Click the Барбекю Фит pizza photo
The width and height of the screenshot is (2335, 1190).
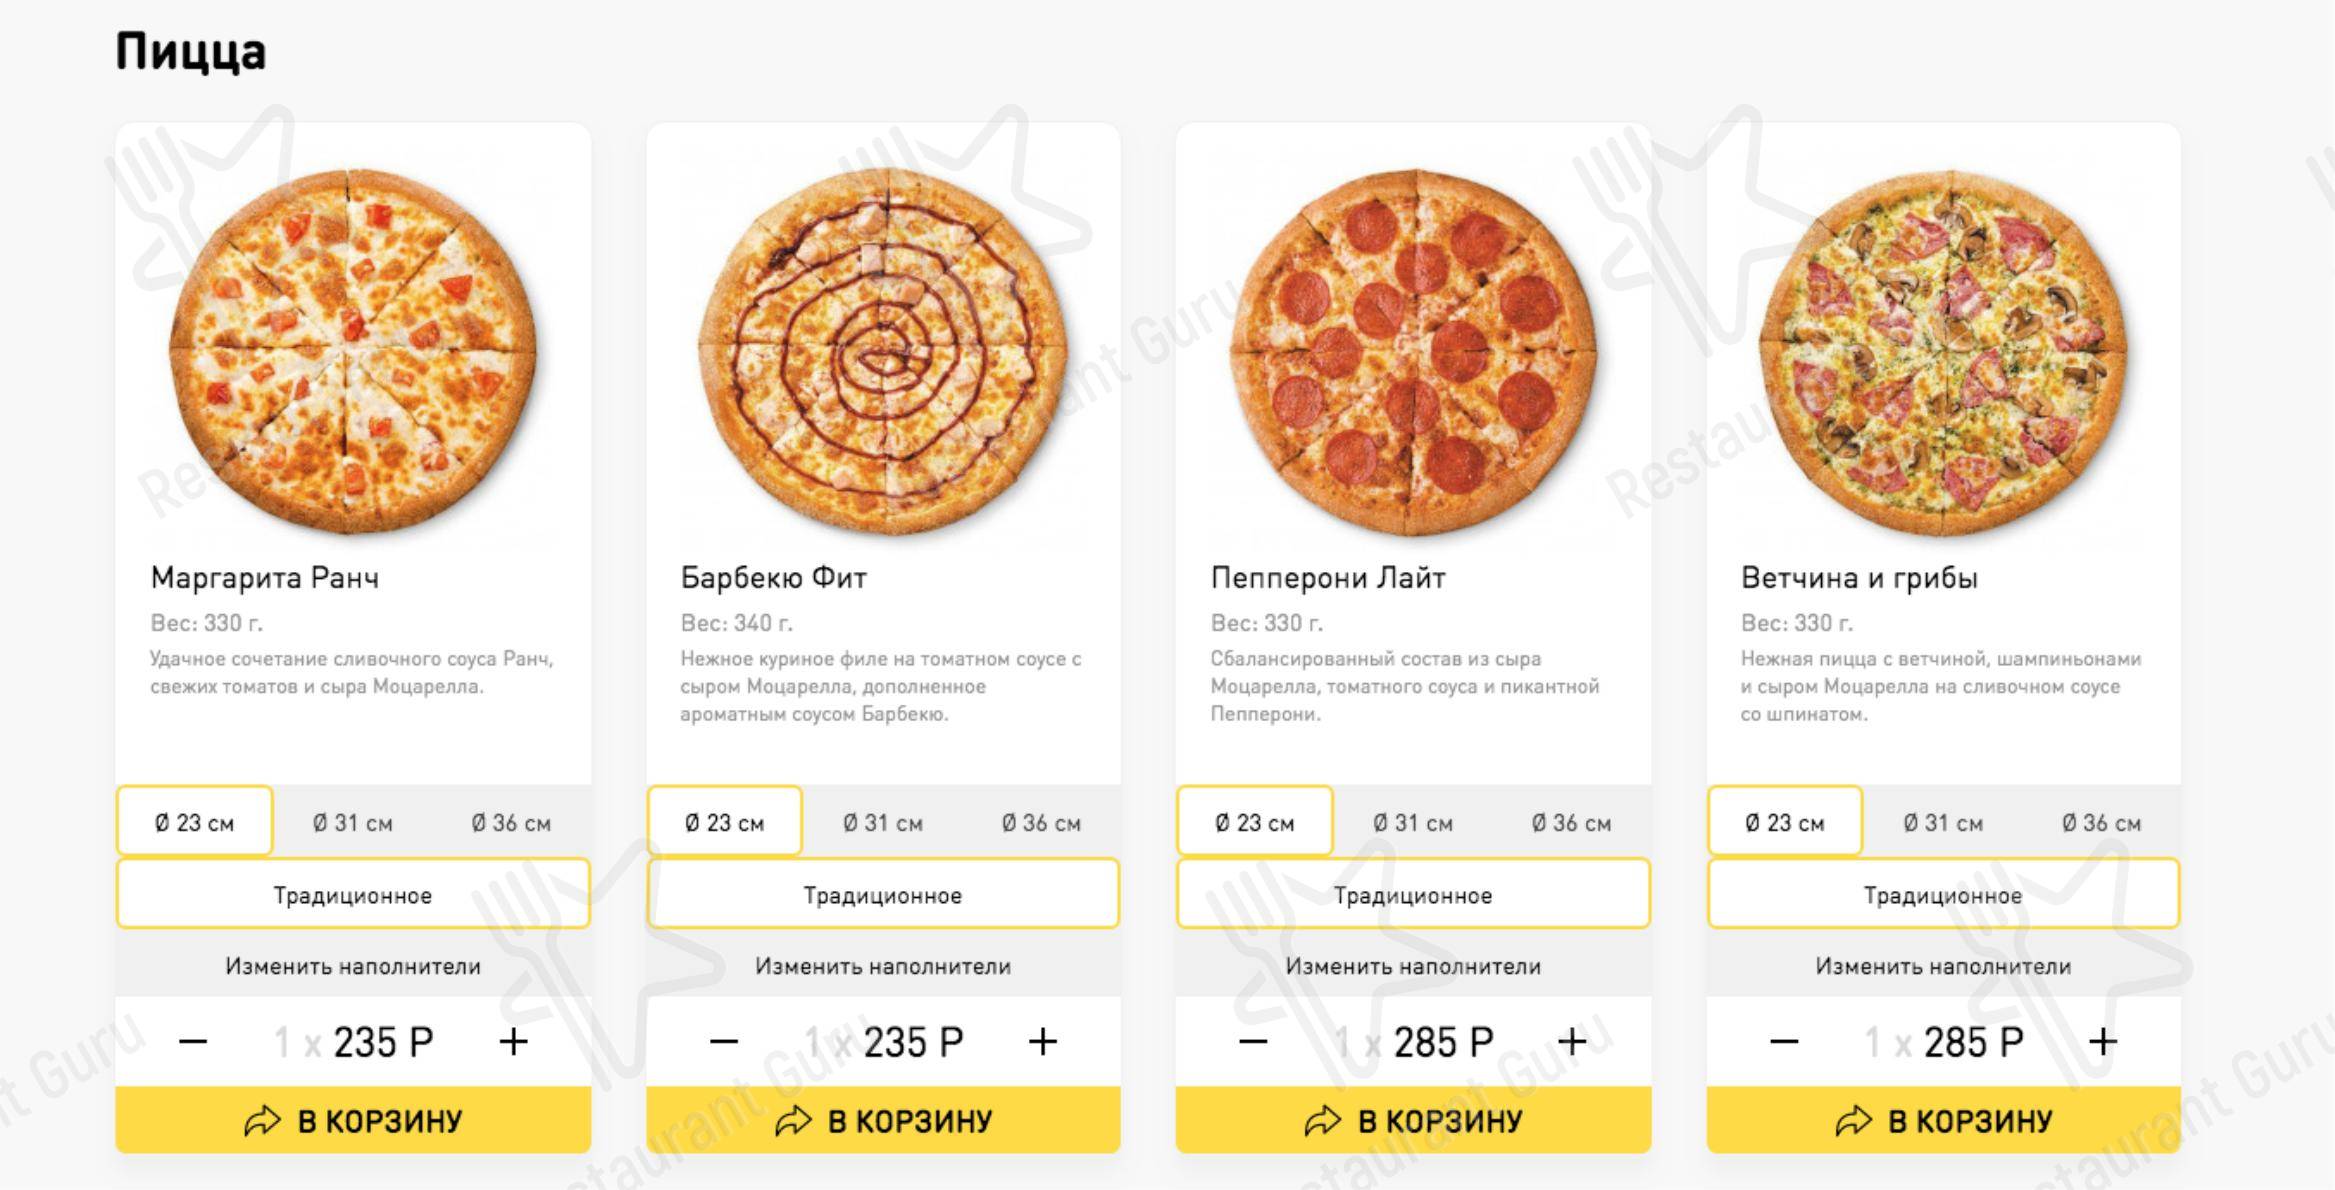coord(882,352)
